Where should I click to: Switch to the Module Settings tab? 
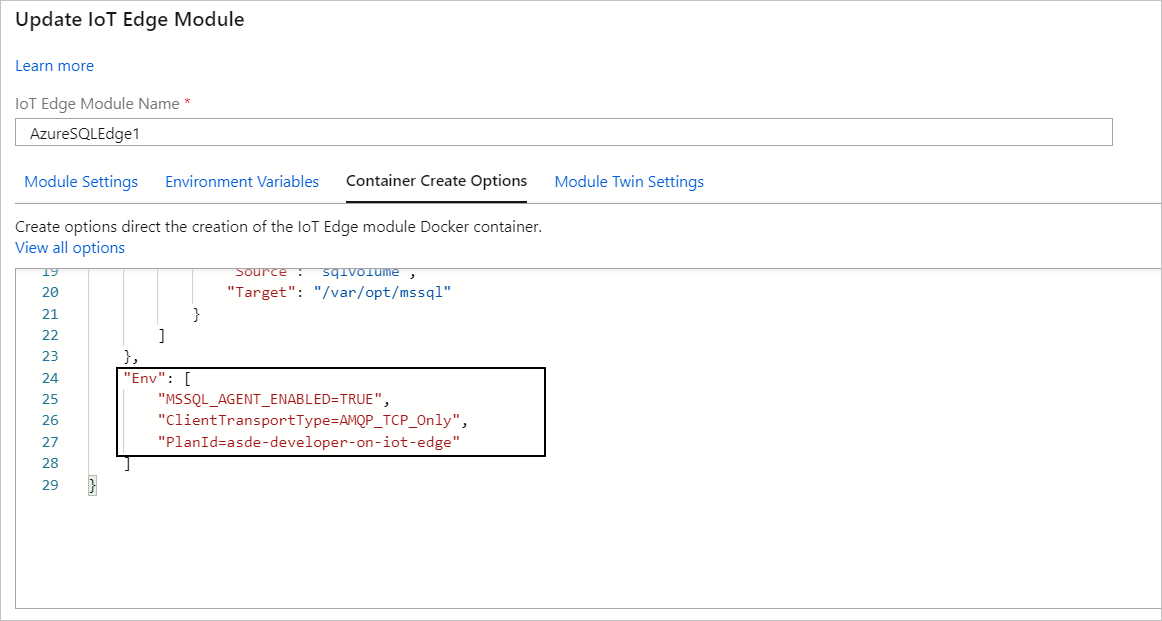(81, 181)
